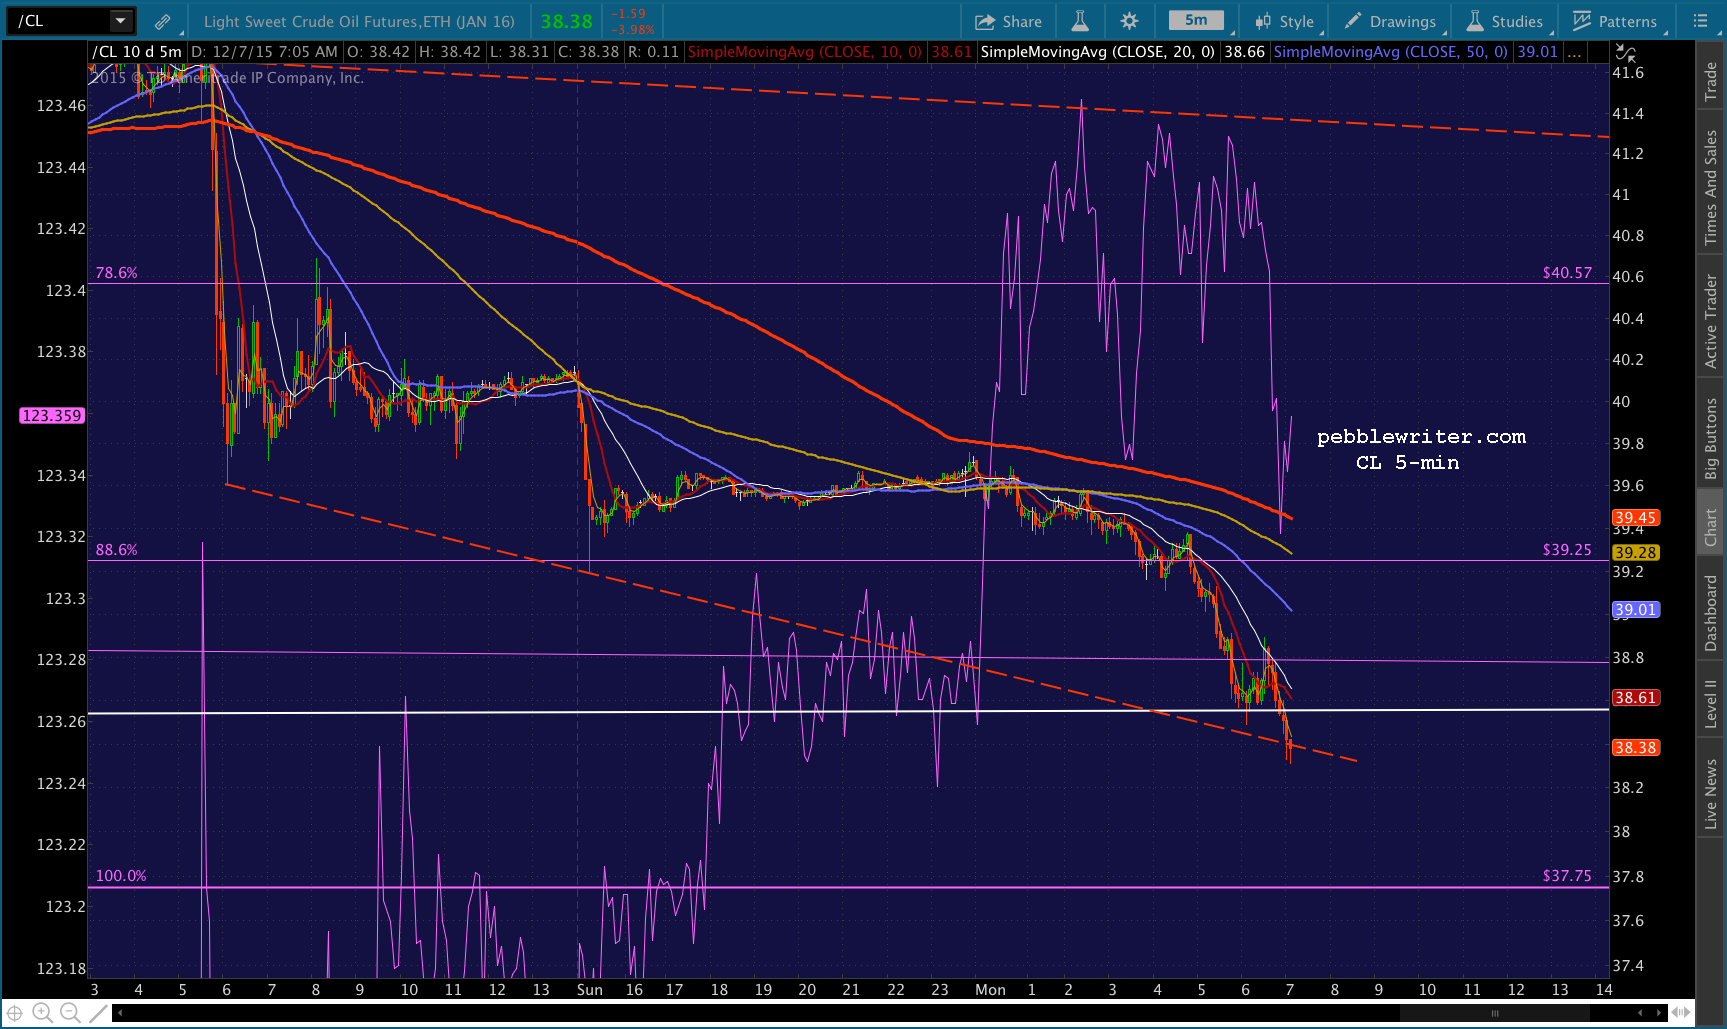1727x1029 pixels.
Task: Click the expand time axis icon at bottom right
Action: point(1682,1013)
